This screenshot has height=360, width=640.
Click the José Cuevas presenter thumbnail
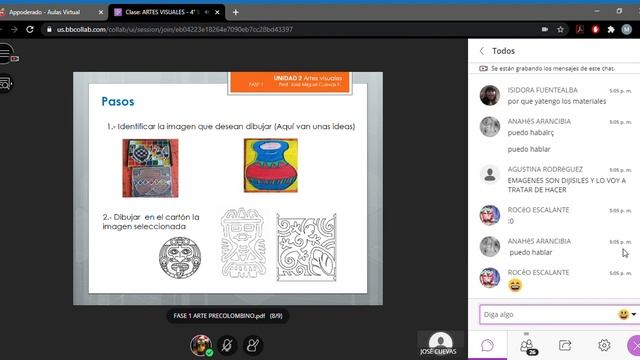click(x=440, y=344)
